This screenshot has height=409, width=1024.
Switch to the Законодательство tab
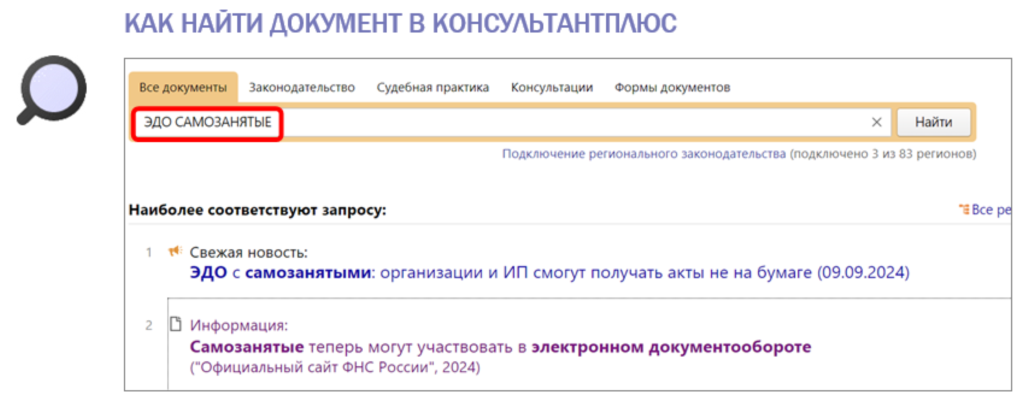302,88
